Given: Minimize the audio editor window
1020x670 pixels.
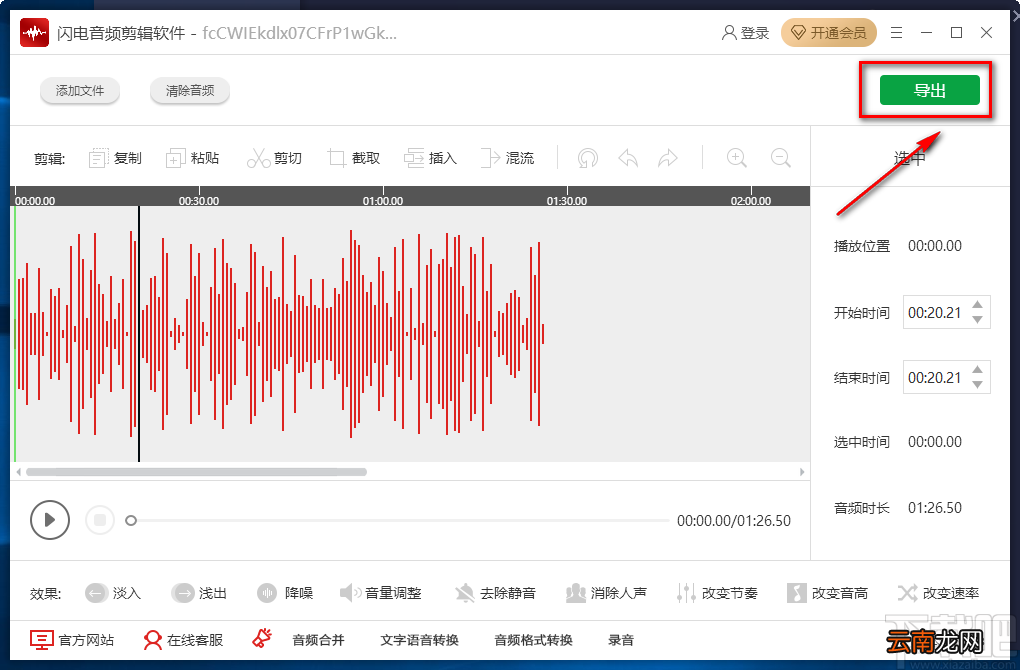Looking at the screenshot, I should pos(926,33).
